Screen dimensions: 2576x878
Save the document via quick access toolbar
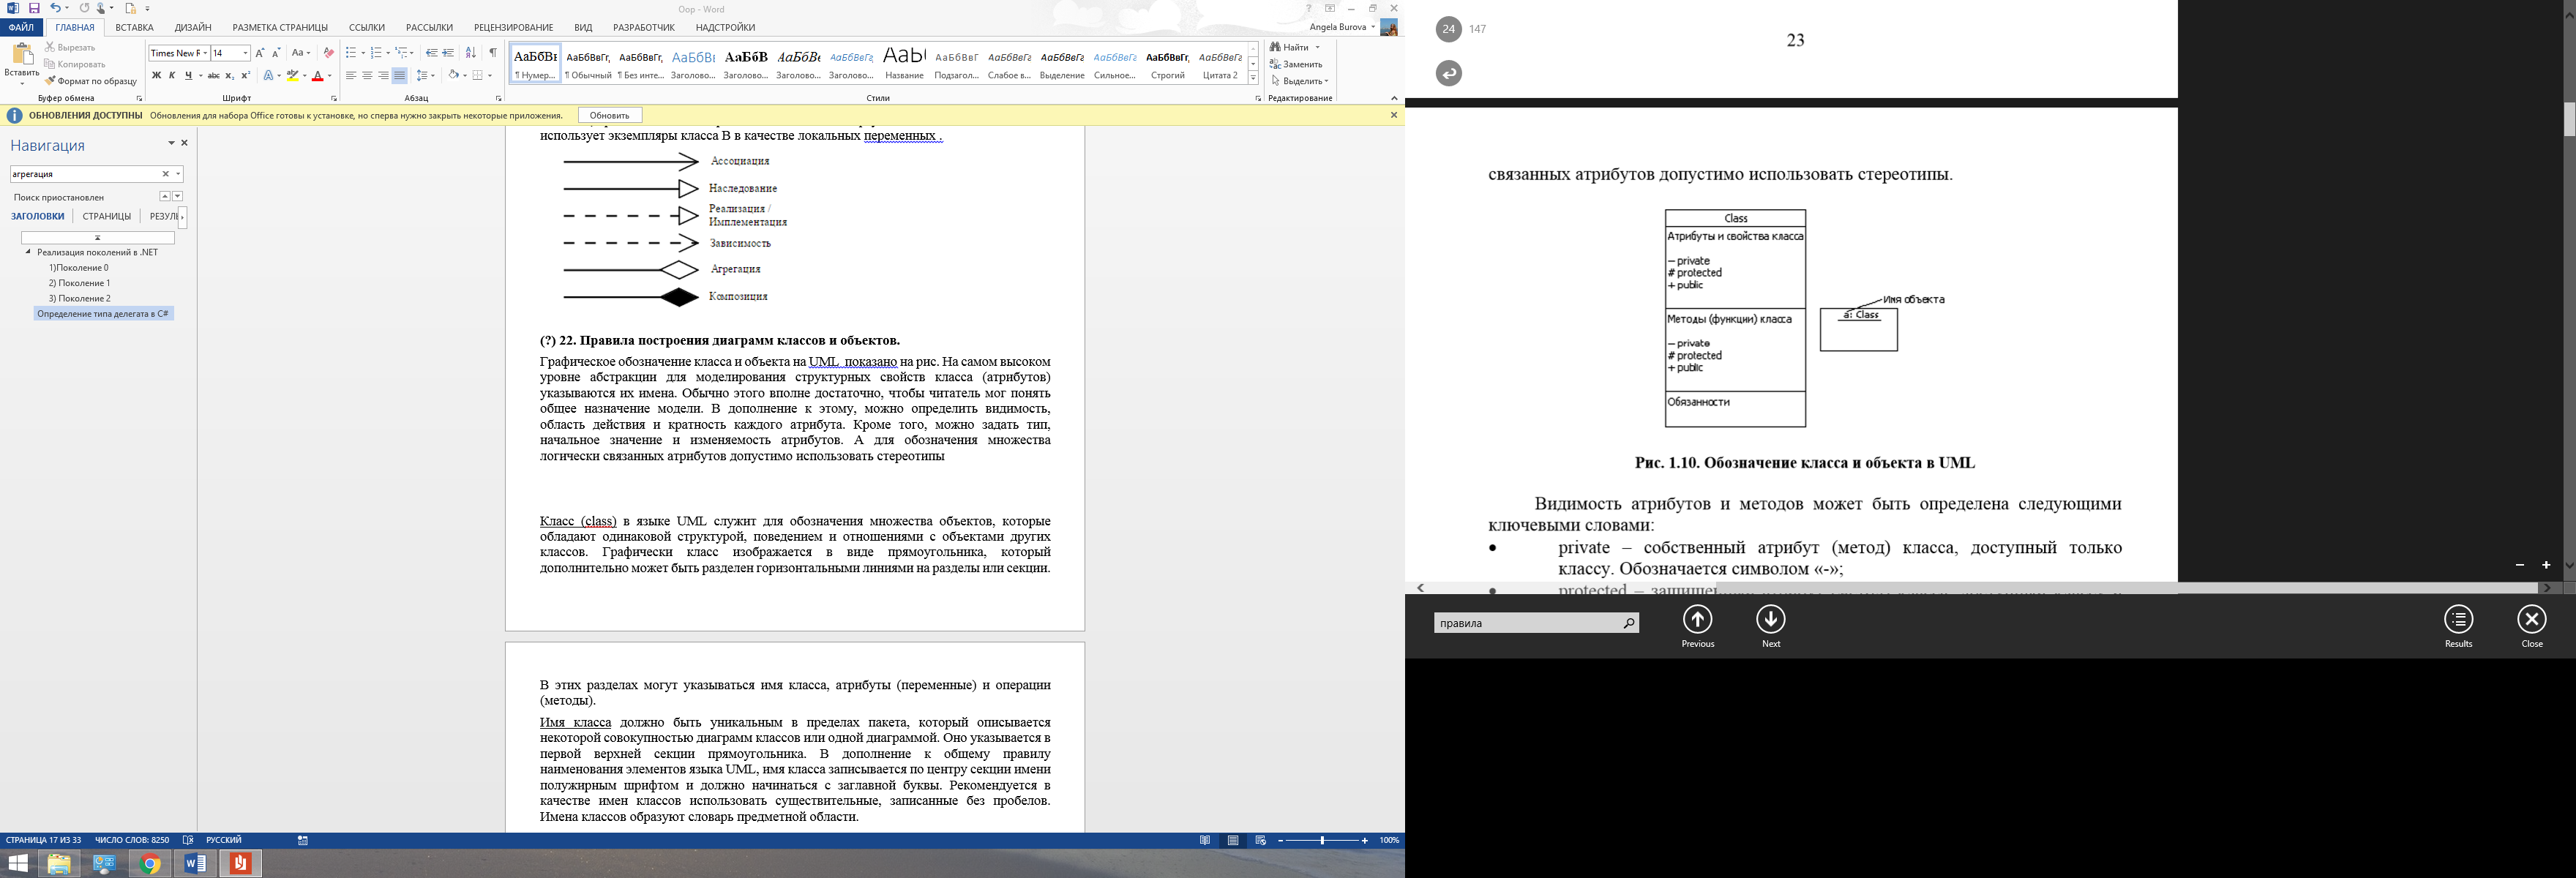click(x=34, y=8)
